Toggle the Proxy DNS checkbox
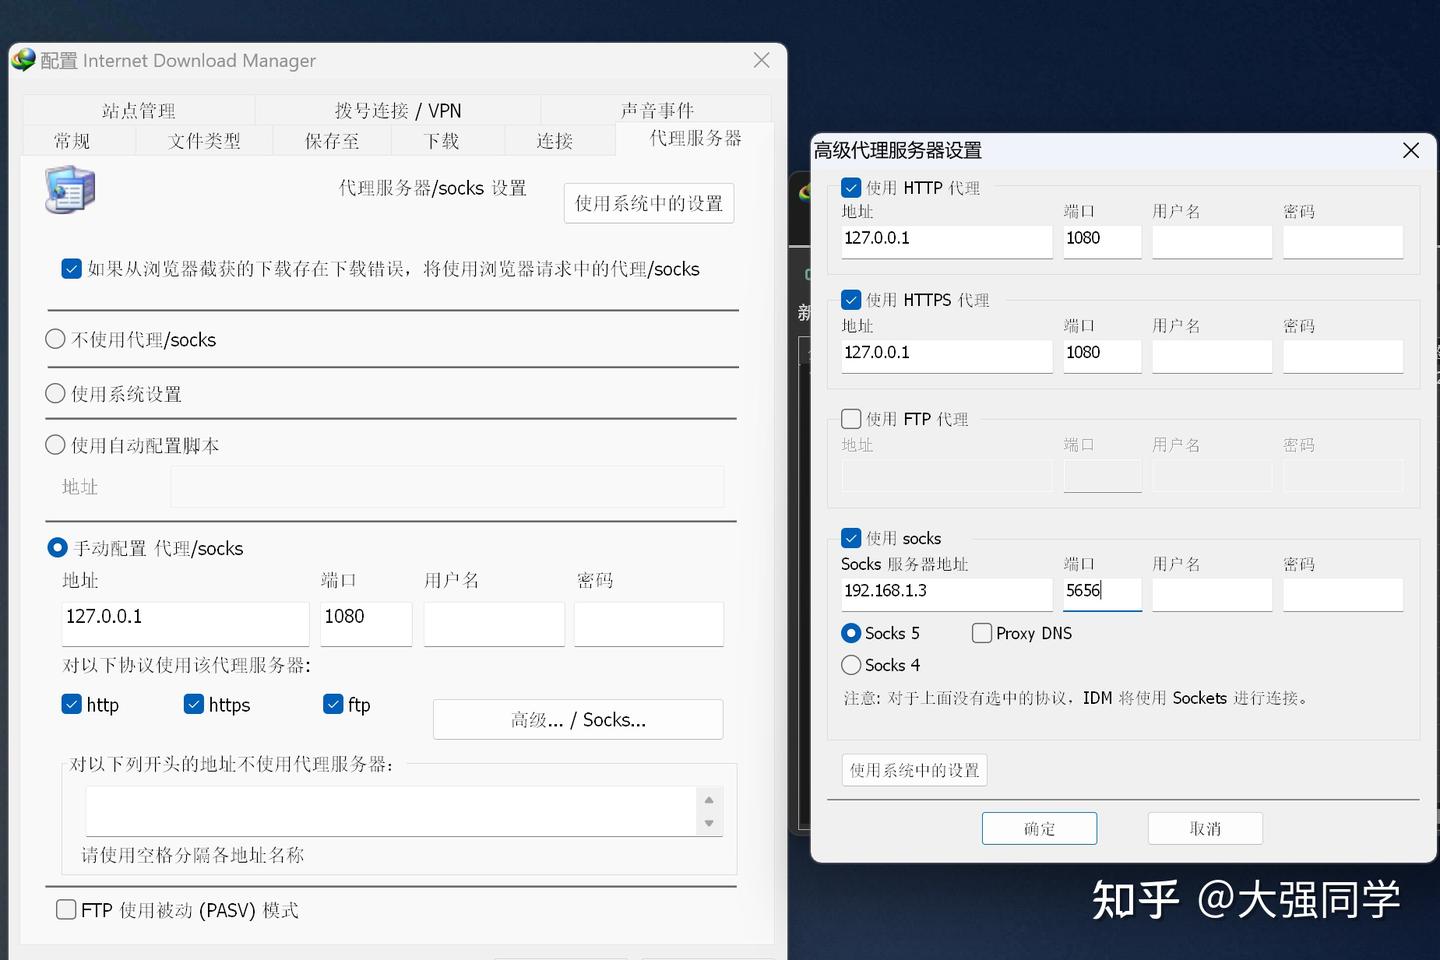 (981, 632)
